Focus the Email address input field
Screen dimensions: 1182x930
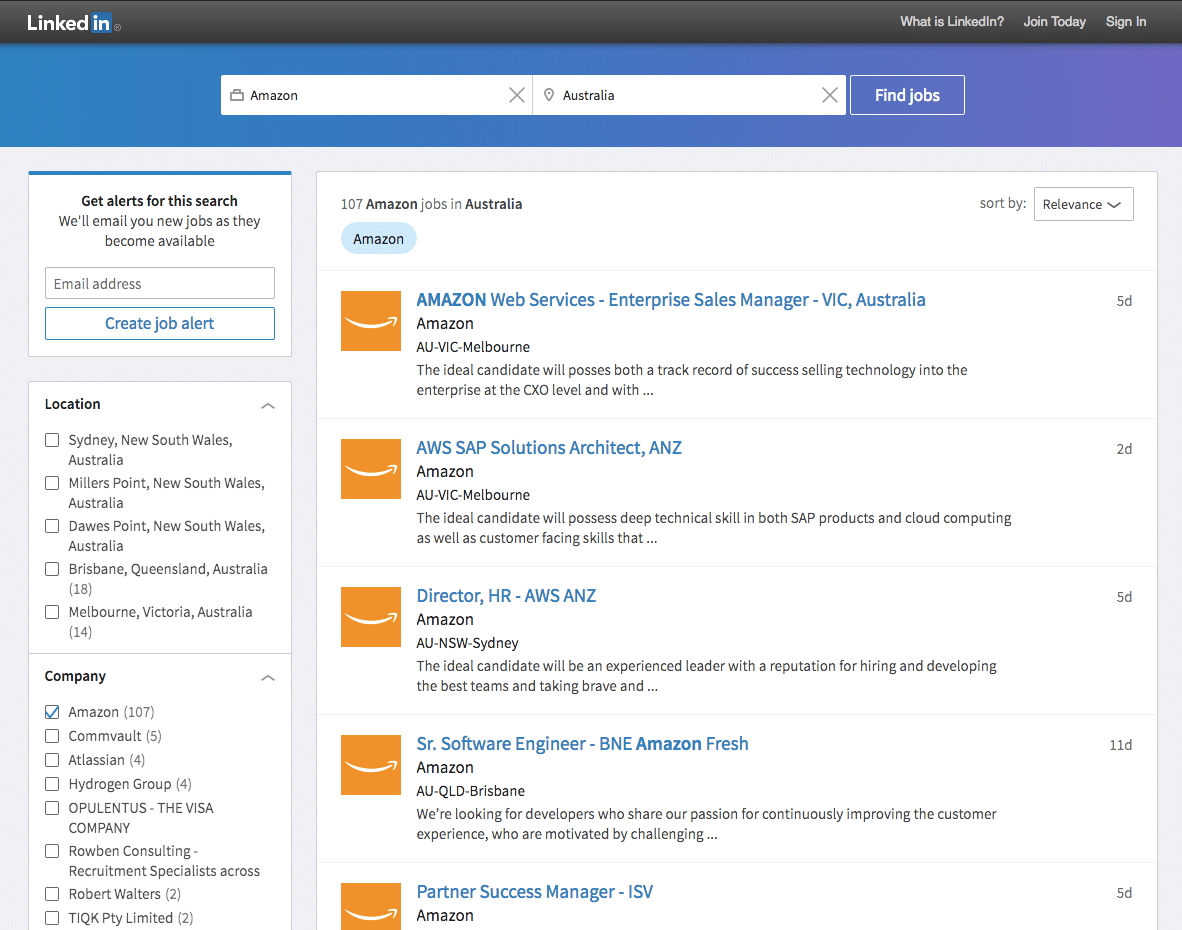point(160,283)
